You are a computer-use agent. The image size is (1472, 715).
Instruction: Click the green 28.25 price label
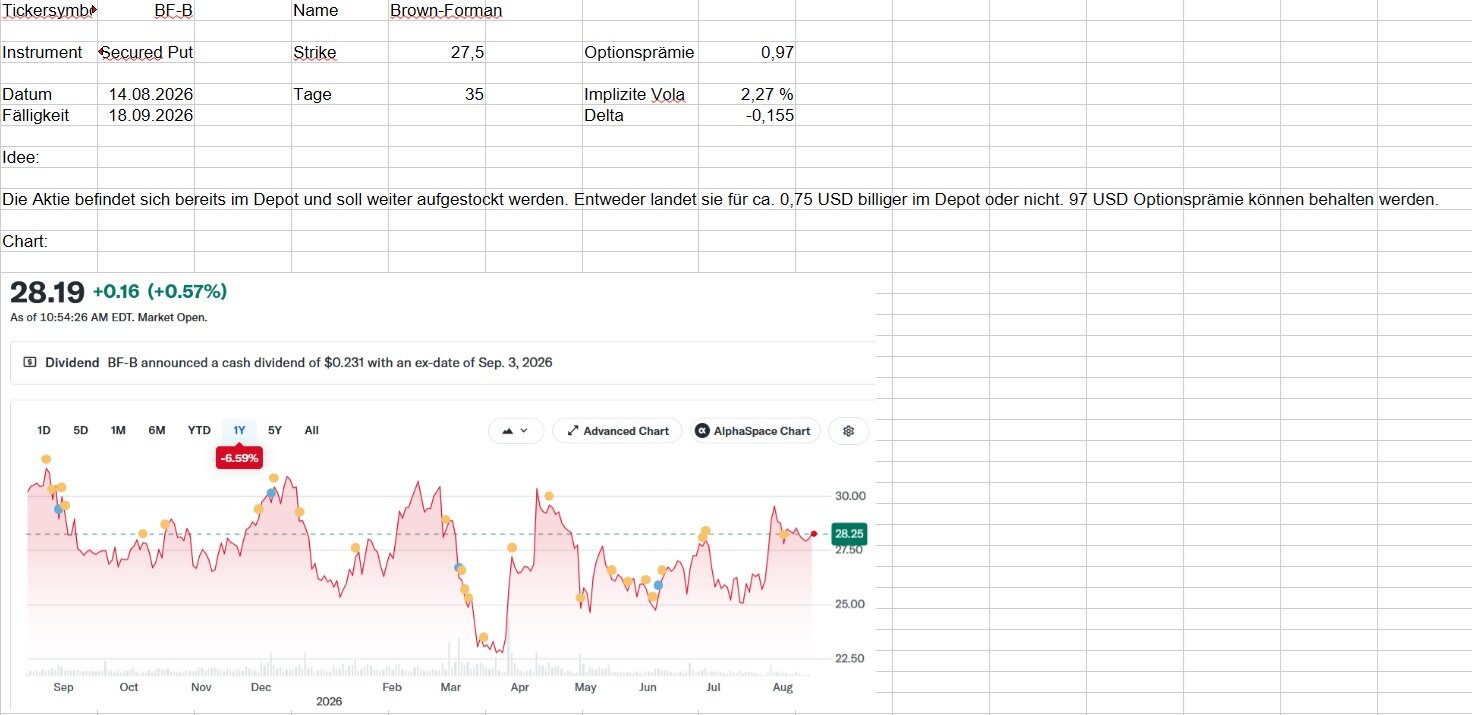pos(849,534)
